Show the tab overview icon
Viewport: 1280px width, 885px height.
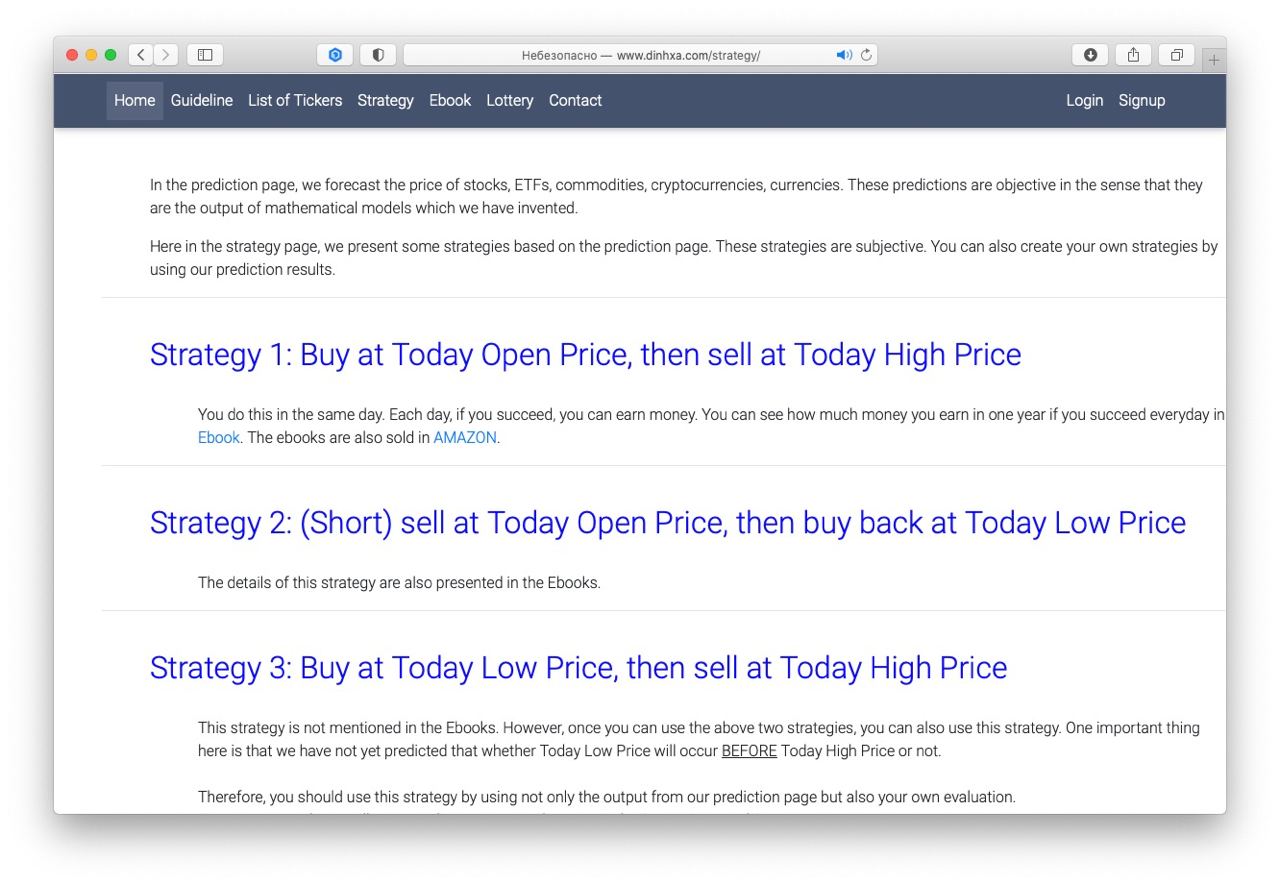(x=1177, y=55)
